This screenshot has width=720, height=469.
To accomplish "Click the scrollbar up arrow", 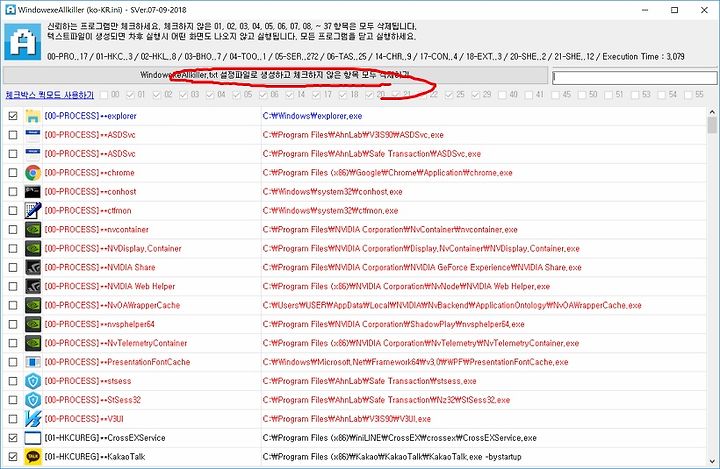I will [712, 112].
